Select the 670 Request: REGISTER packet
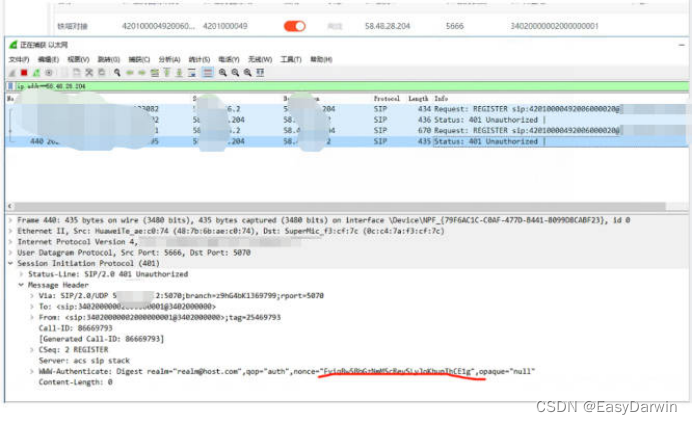This screenshot has height=424, width=692. click(x=346, y=131)
